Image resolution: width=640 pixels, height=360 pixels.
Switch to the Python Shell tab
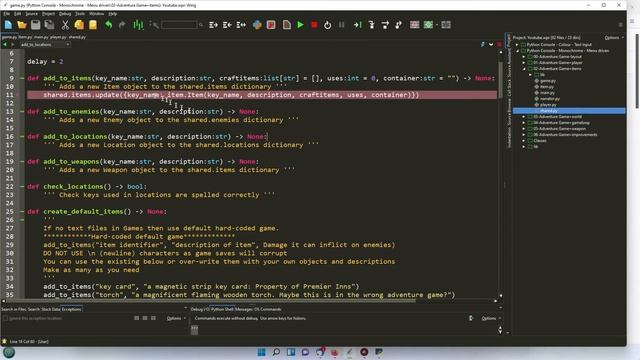[x=222, y=309]
